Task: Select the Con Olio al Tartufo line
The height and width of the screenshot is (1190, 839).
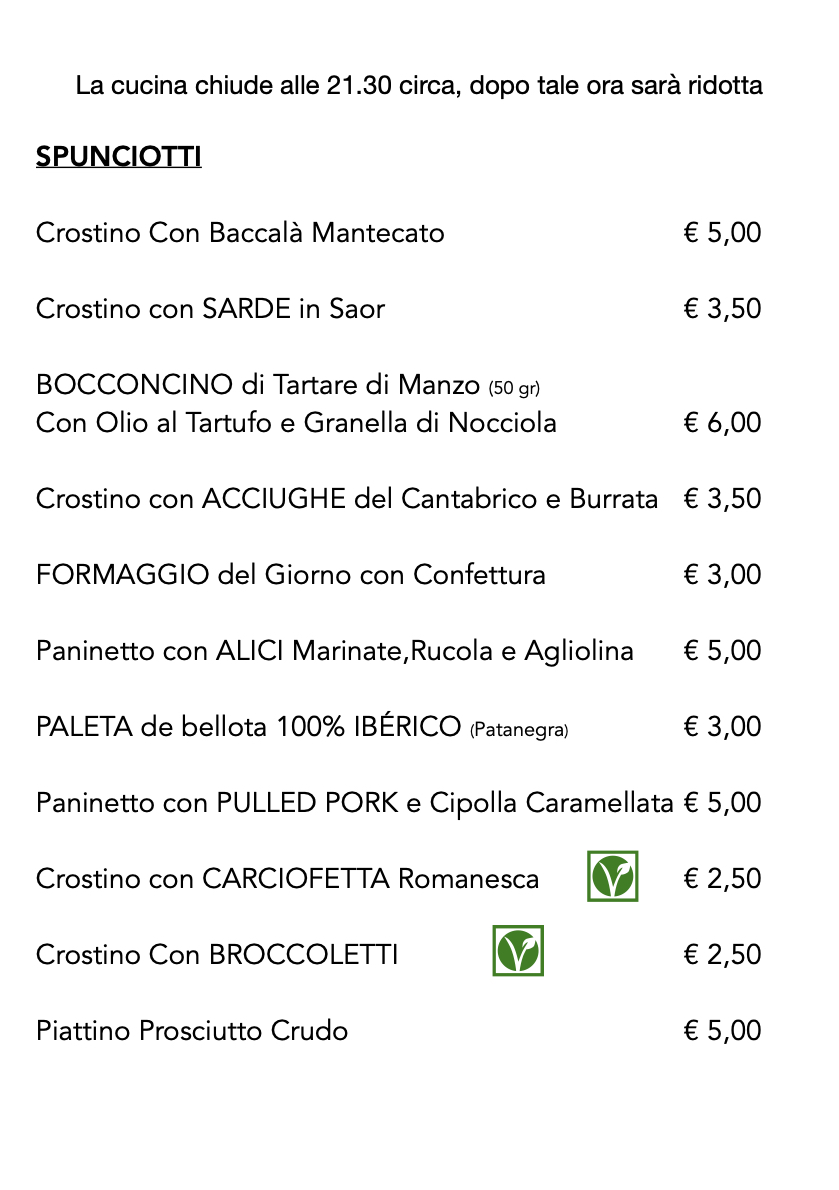Action: pos(296,423)
